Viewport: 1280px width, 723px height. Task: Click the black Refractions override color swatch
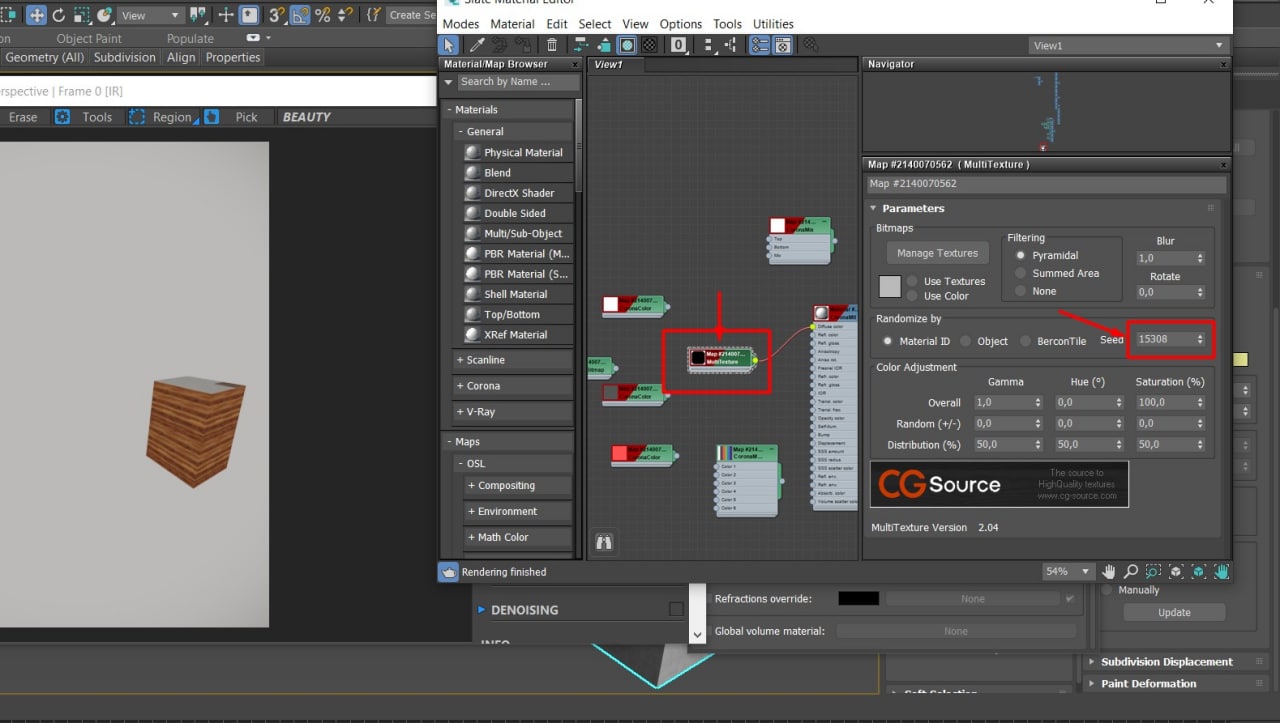point(858,599)
